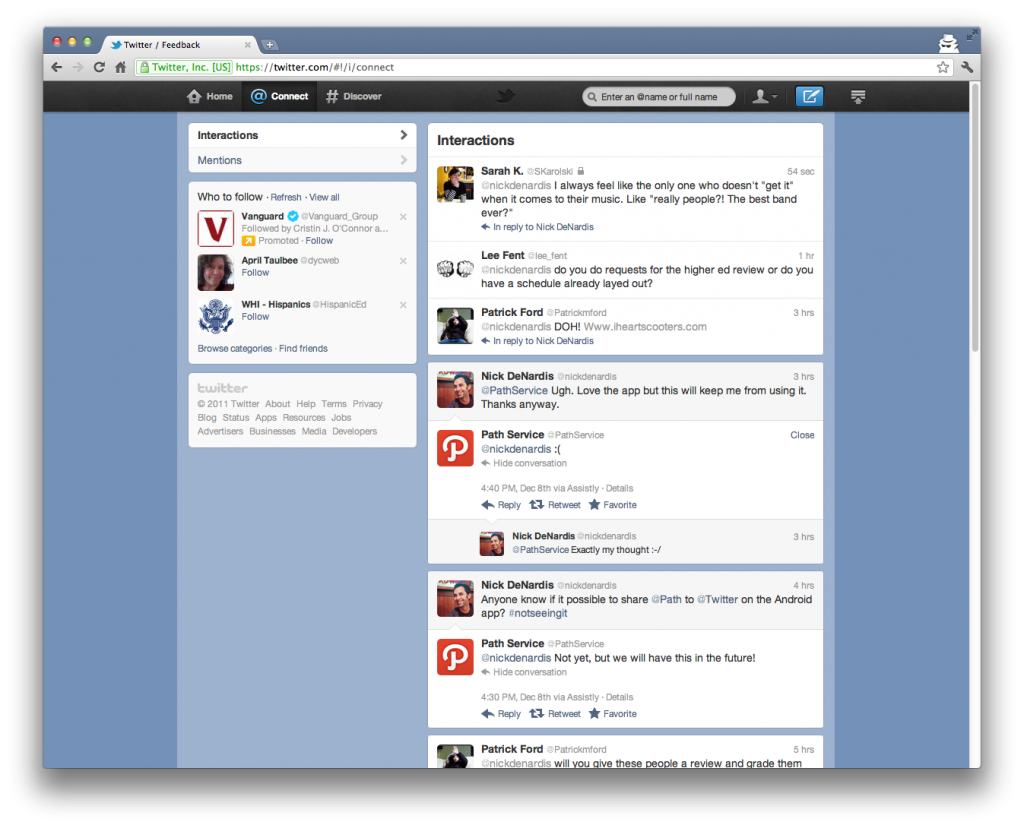
Task: Follow April Taulbee
Action: click(255, 273)
